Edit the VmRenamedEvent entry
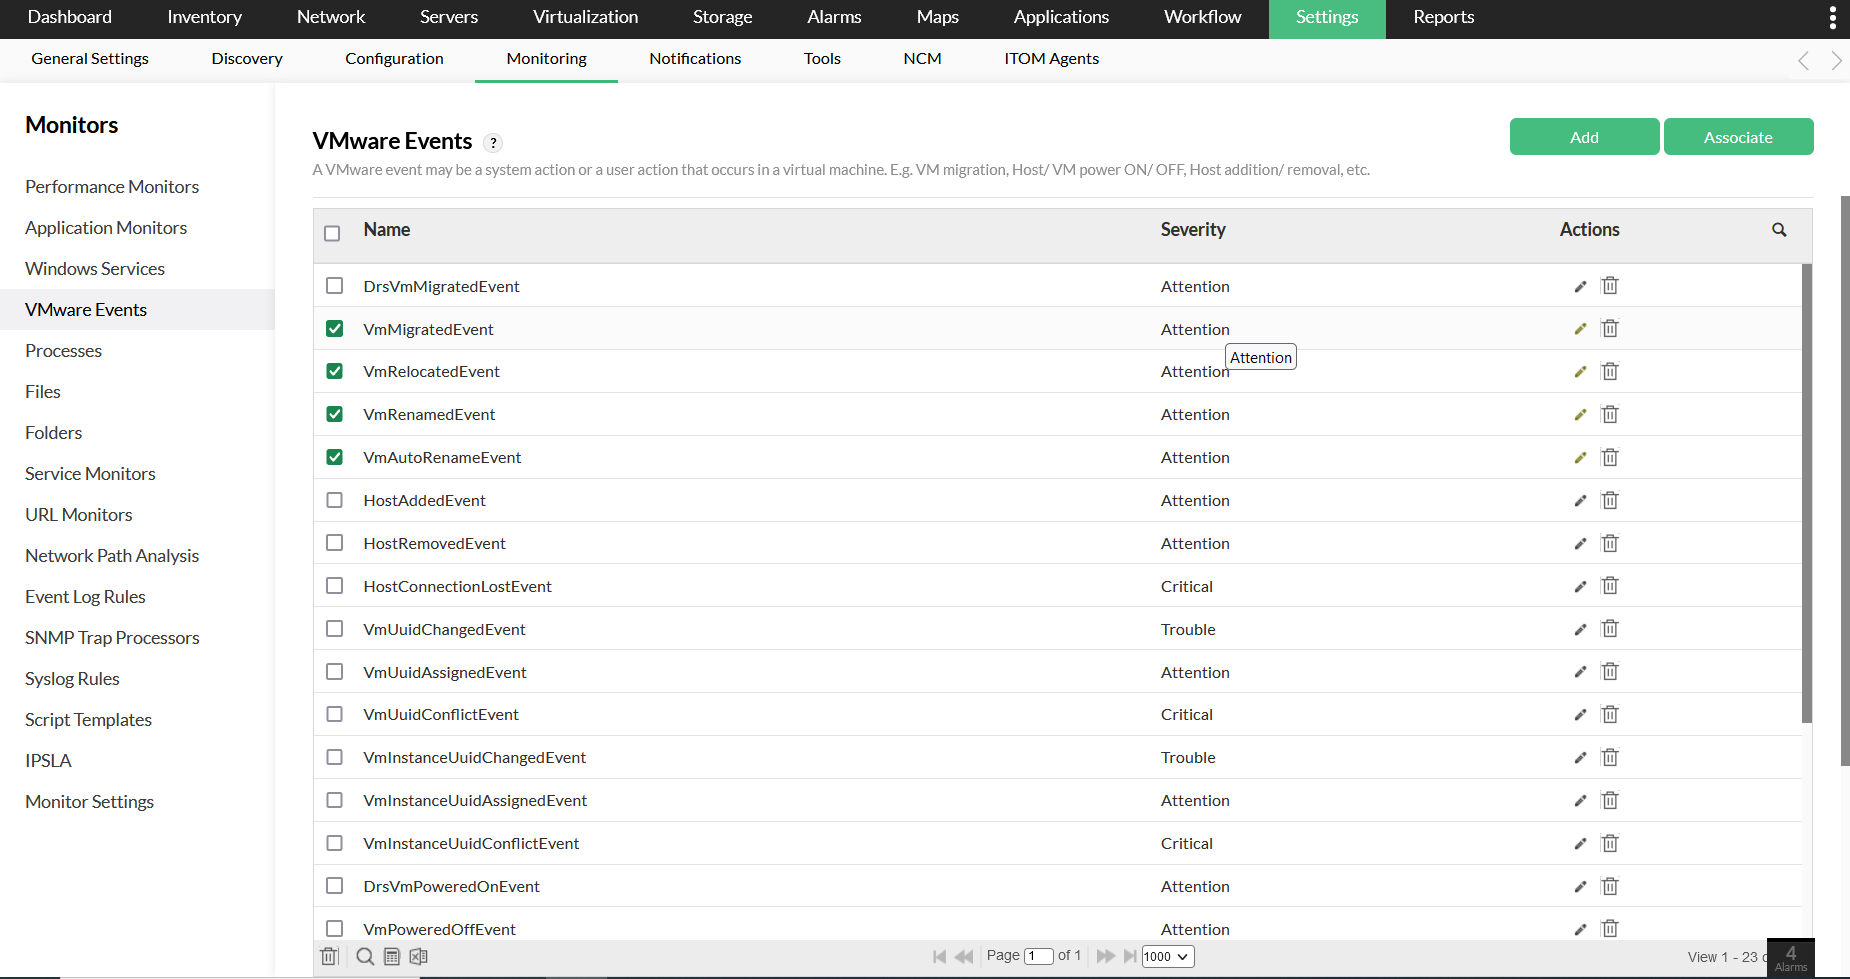This screenshot has width=1850, height=979. [x=1580, y=415]
